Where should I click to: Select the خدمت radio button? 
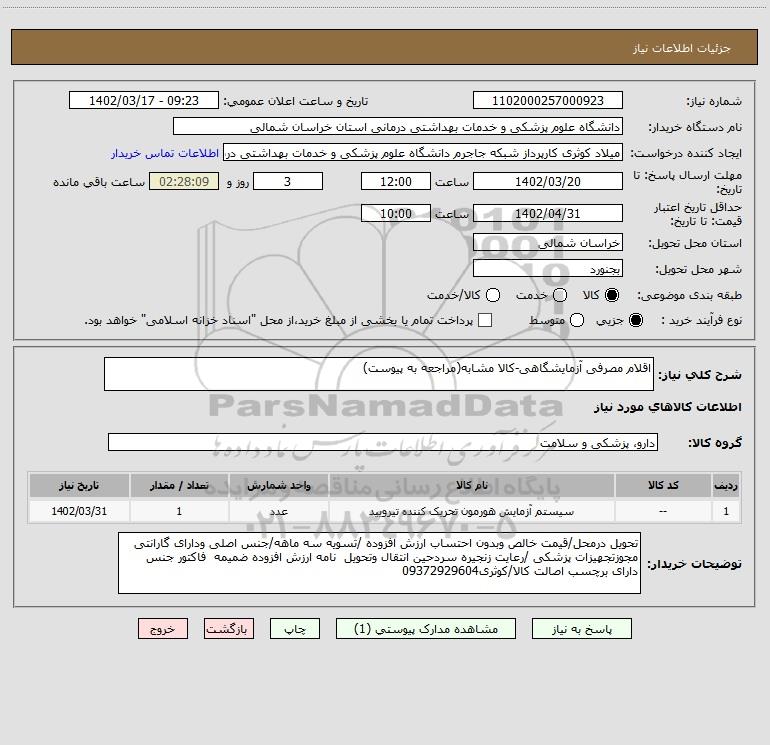(560, 295)
